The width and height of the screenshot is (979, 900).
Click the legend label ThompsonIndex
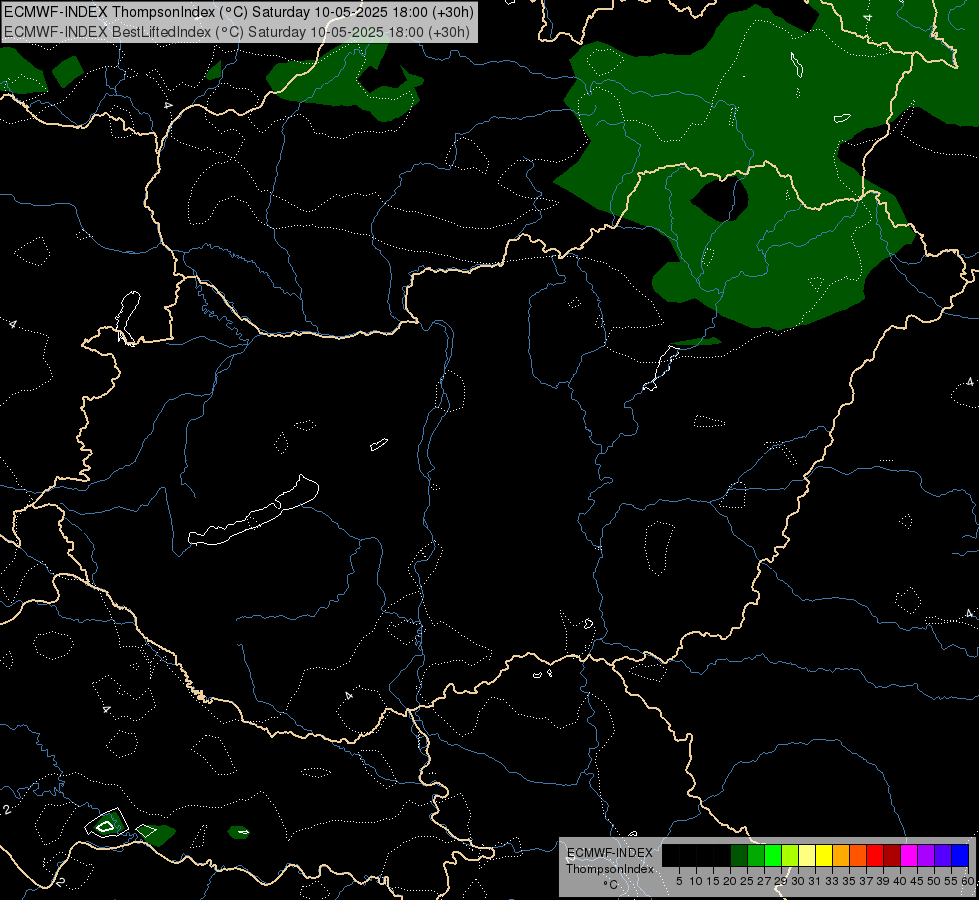610,869
